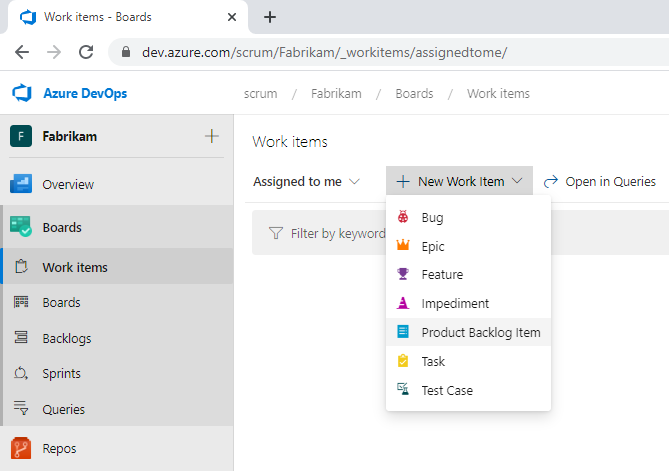The image size is (669, 471).
Task: Open the Fabrikam project name
Action: [x=70, y=137]
